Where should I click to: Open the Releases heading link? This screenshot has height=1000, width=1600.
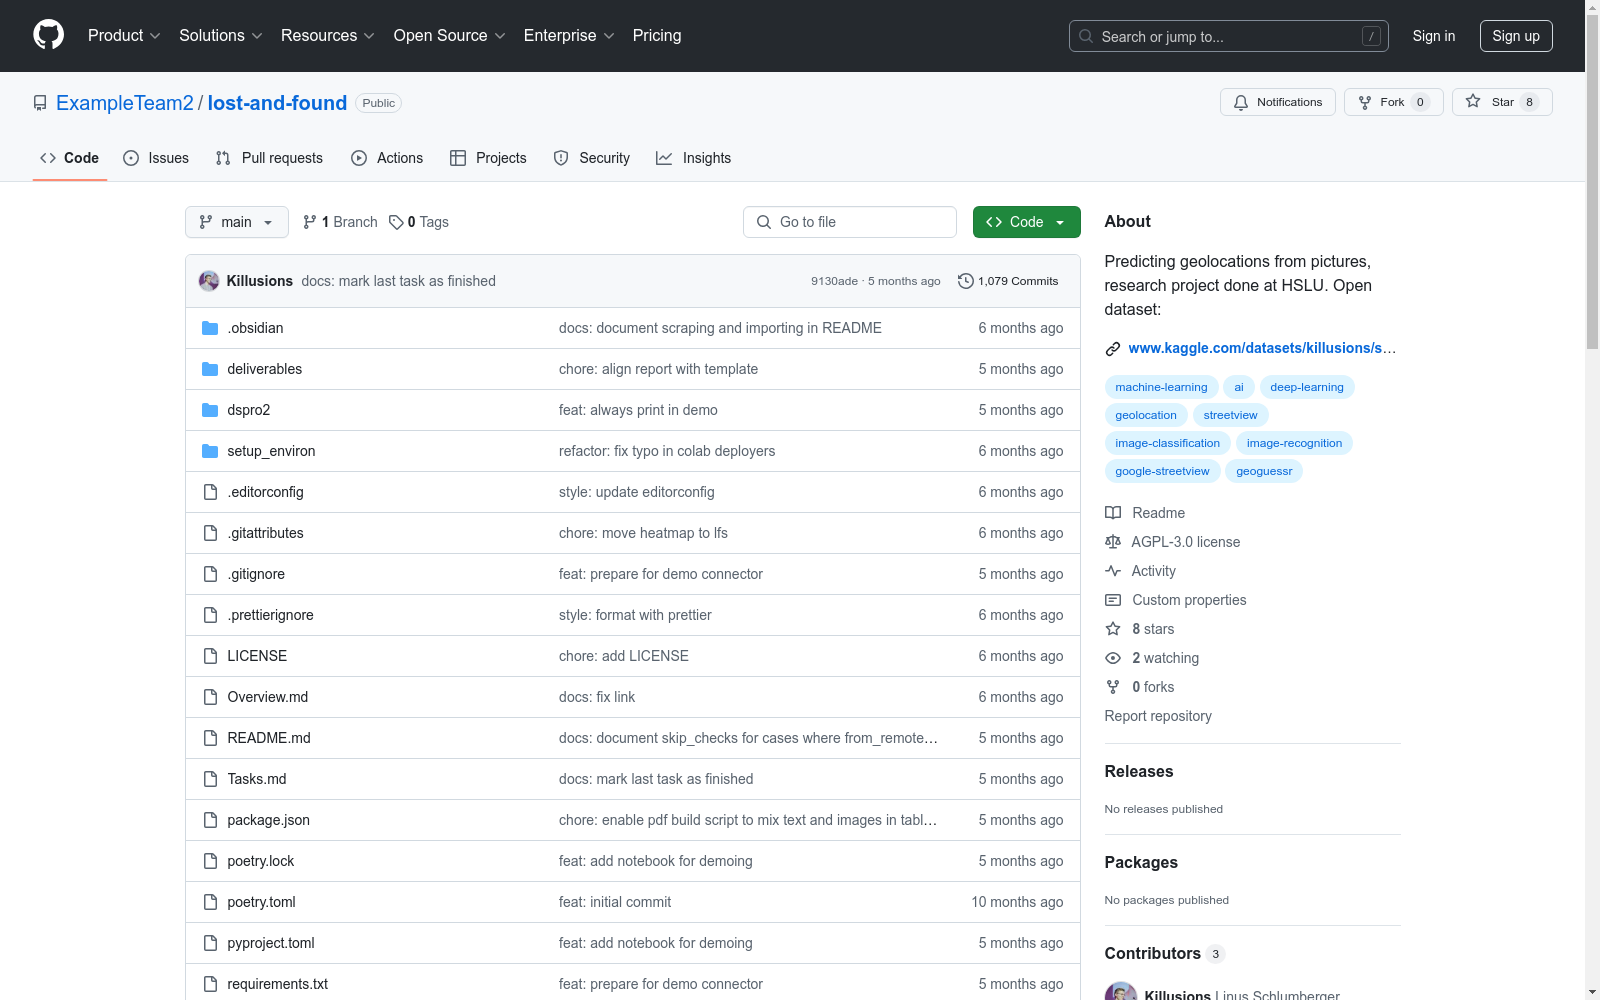tap(1139, 771)
